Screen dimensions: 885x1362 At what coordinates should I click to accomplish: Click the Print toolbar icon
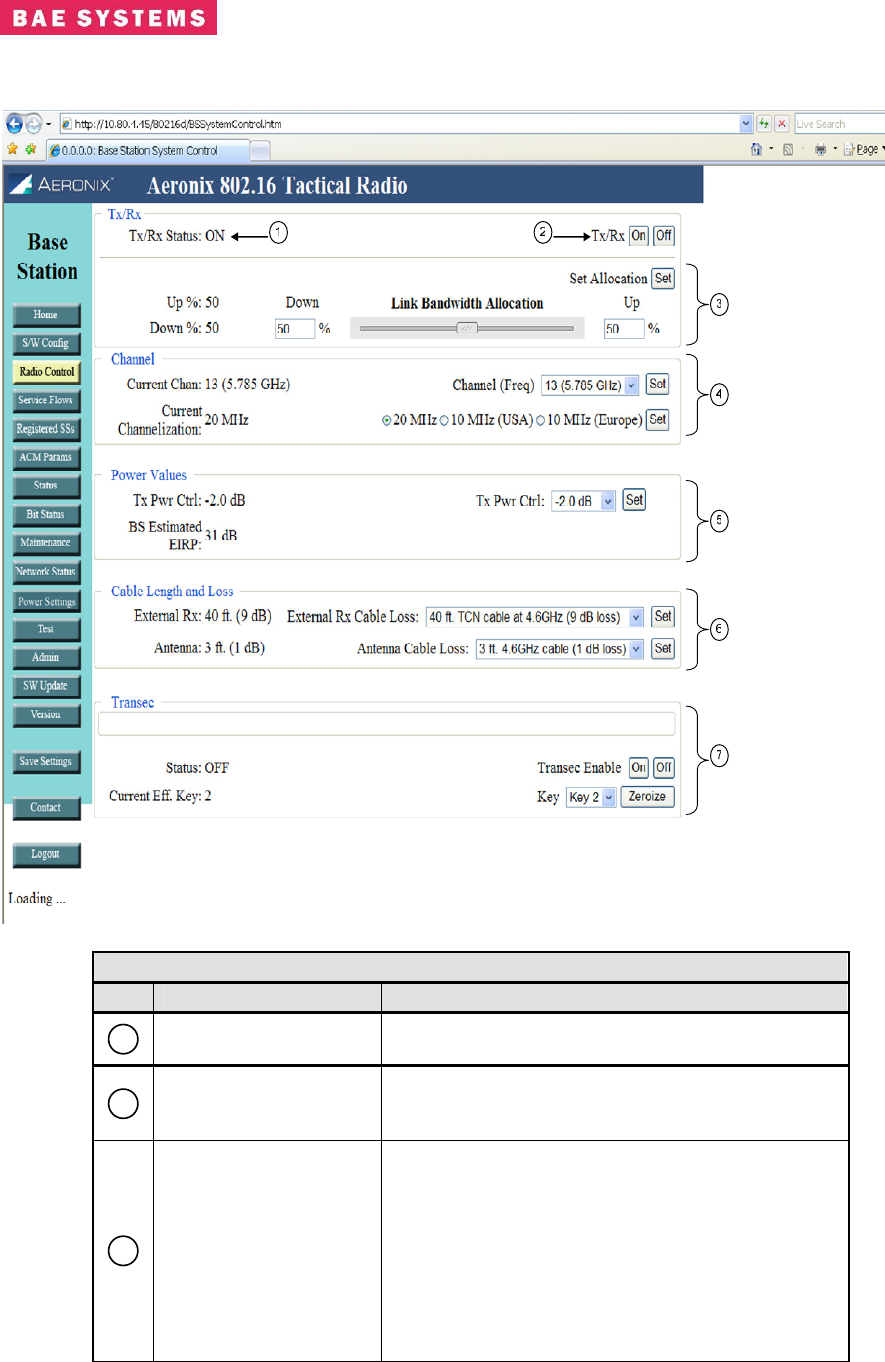pos(820,149)
